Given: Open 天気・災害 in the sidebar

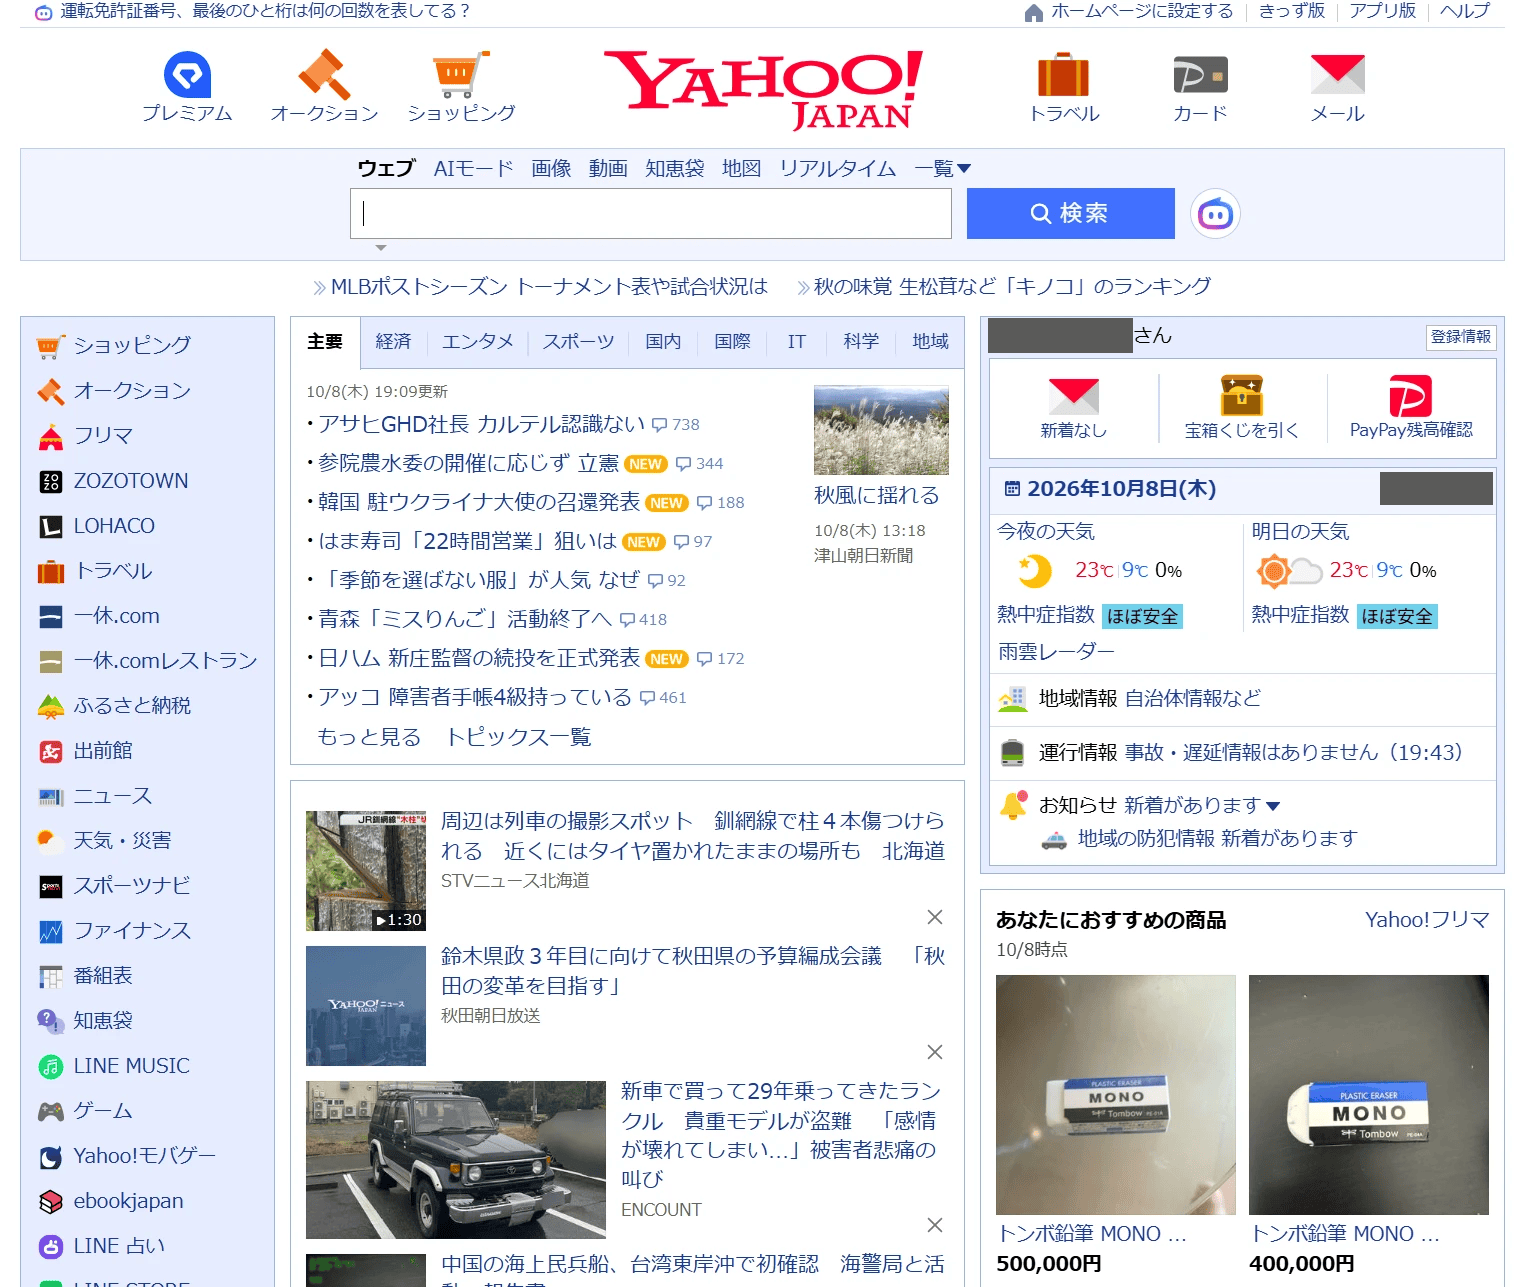Looking at the screenshot, I should pos(122,841).
